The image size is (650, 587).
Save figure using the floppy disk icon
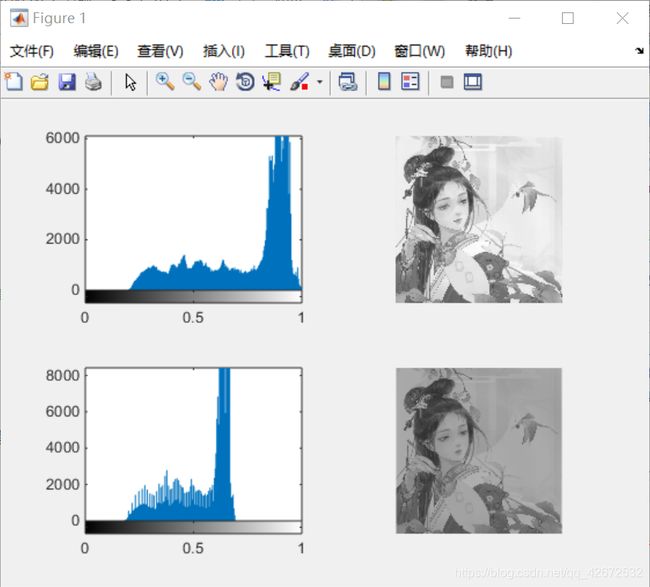67,82
